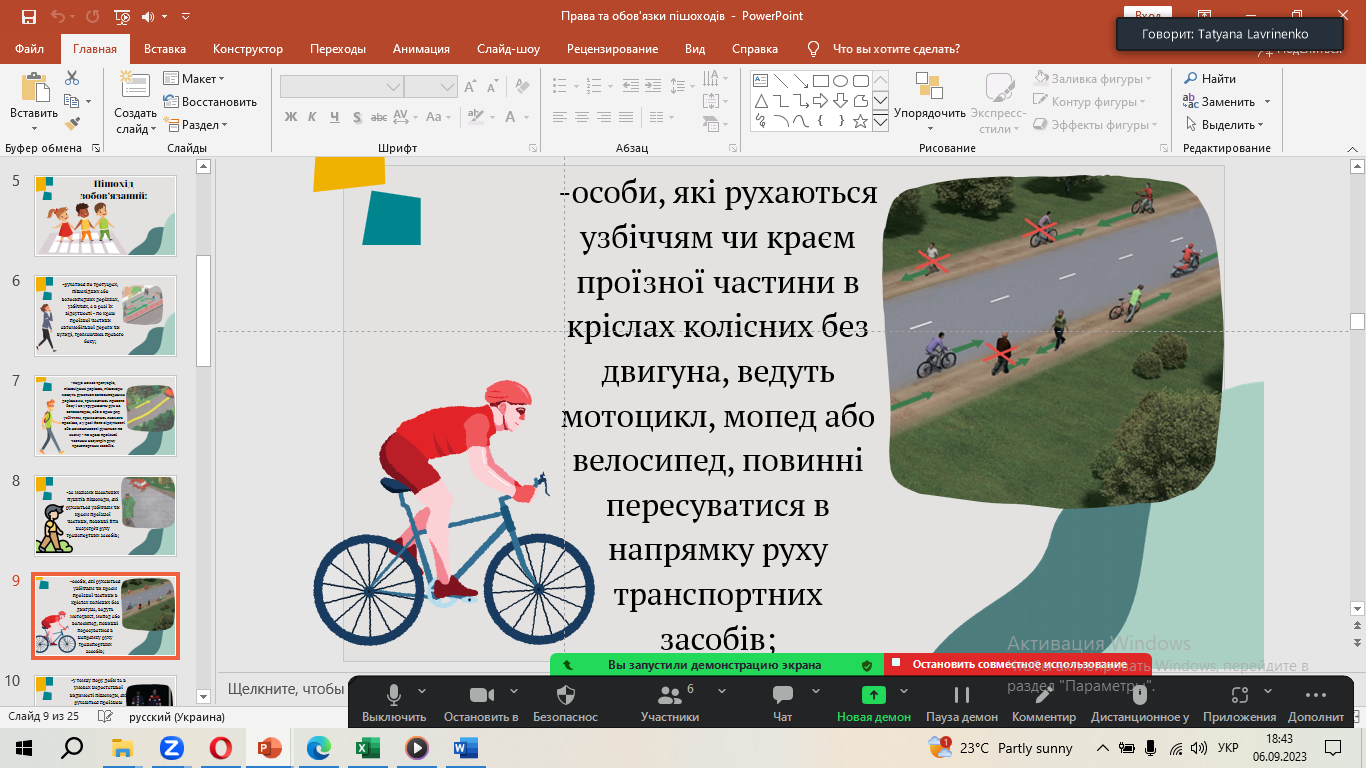Click Zoom Новая демонстрация green share icon
Screen dimensions: 1366x768
click(x=874, y=695)
